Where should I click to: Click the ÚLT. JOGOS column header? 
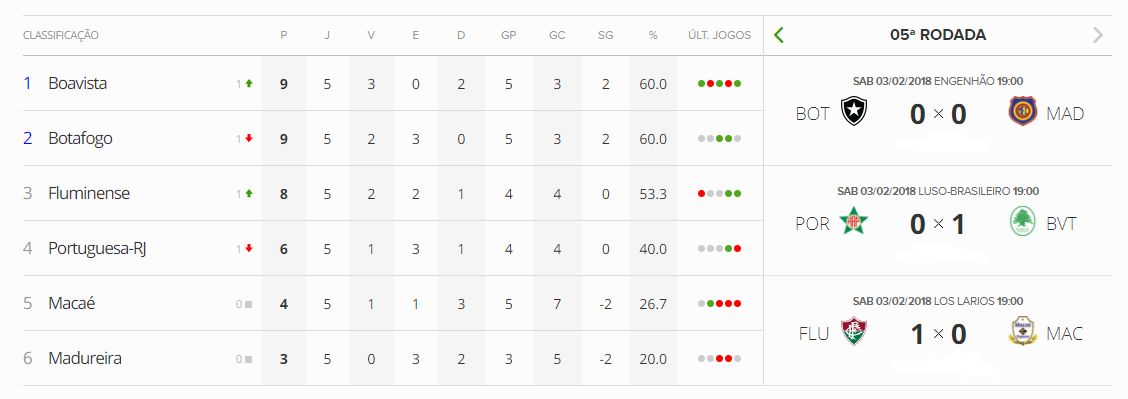click(719, 35)
